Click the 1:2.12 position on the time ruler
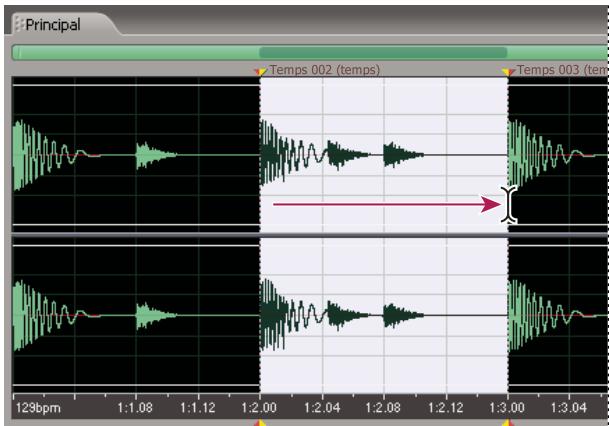The image size is (609, 426). 445,408
